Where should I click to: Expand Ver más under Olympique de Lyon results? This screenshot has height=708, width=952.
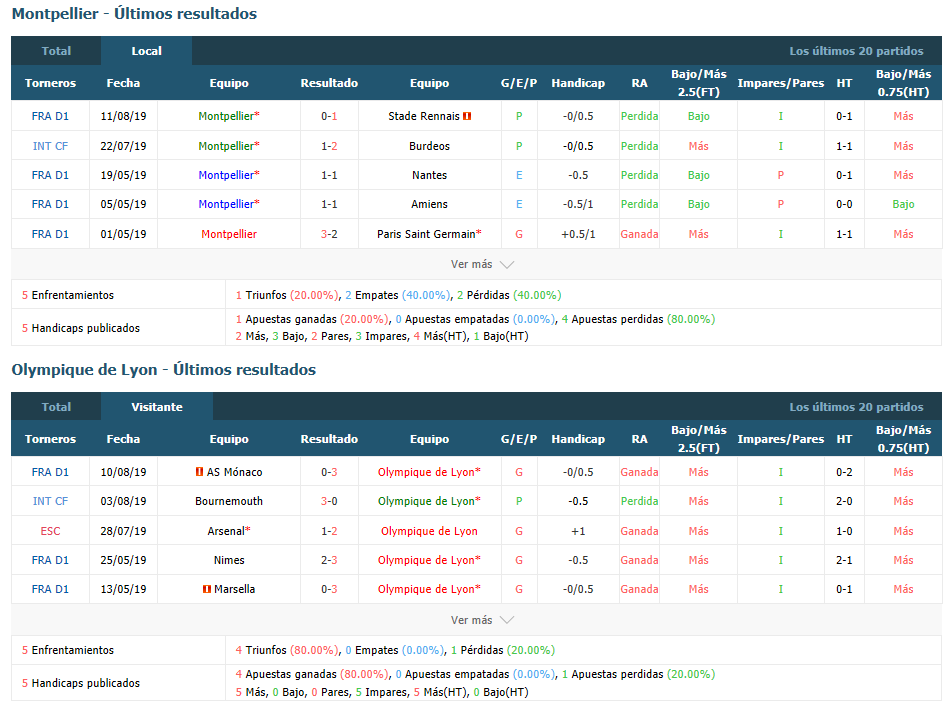[482, 620]
